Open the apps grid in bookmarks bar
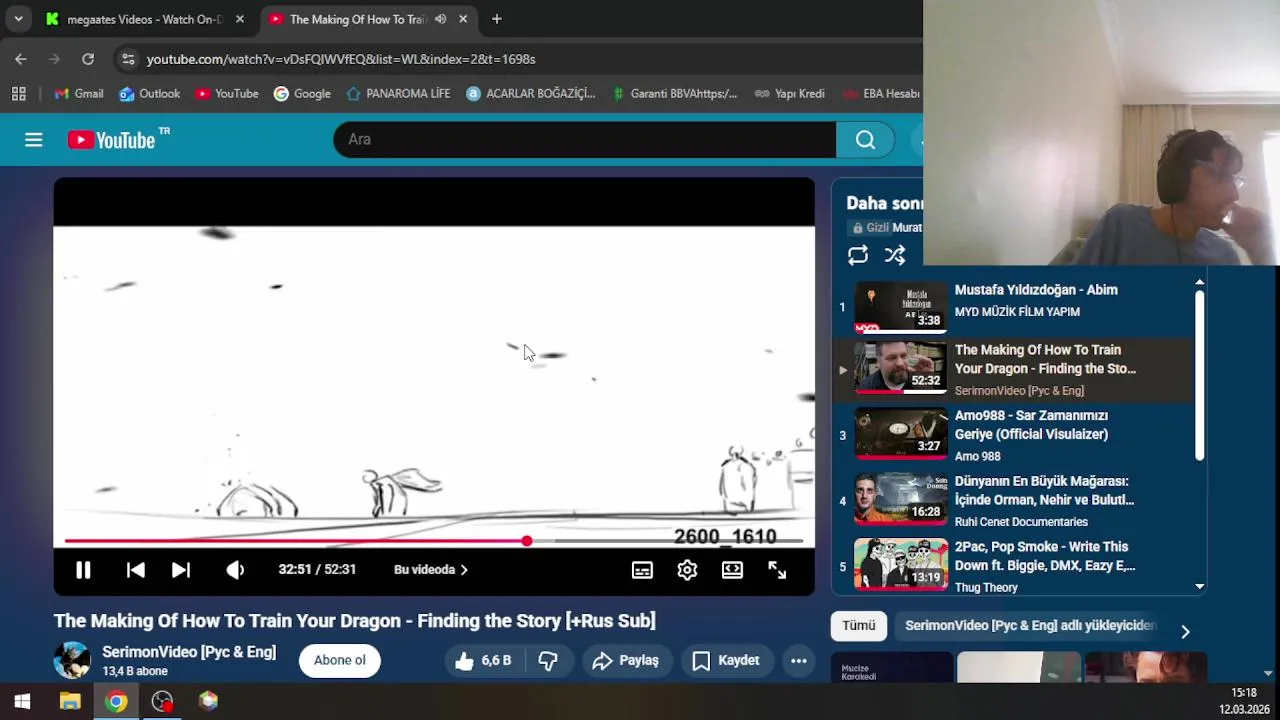This screenshot has width=1280, height=720. click(x=18, y=94)
